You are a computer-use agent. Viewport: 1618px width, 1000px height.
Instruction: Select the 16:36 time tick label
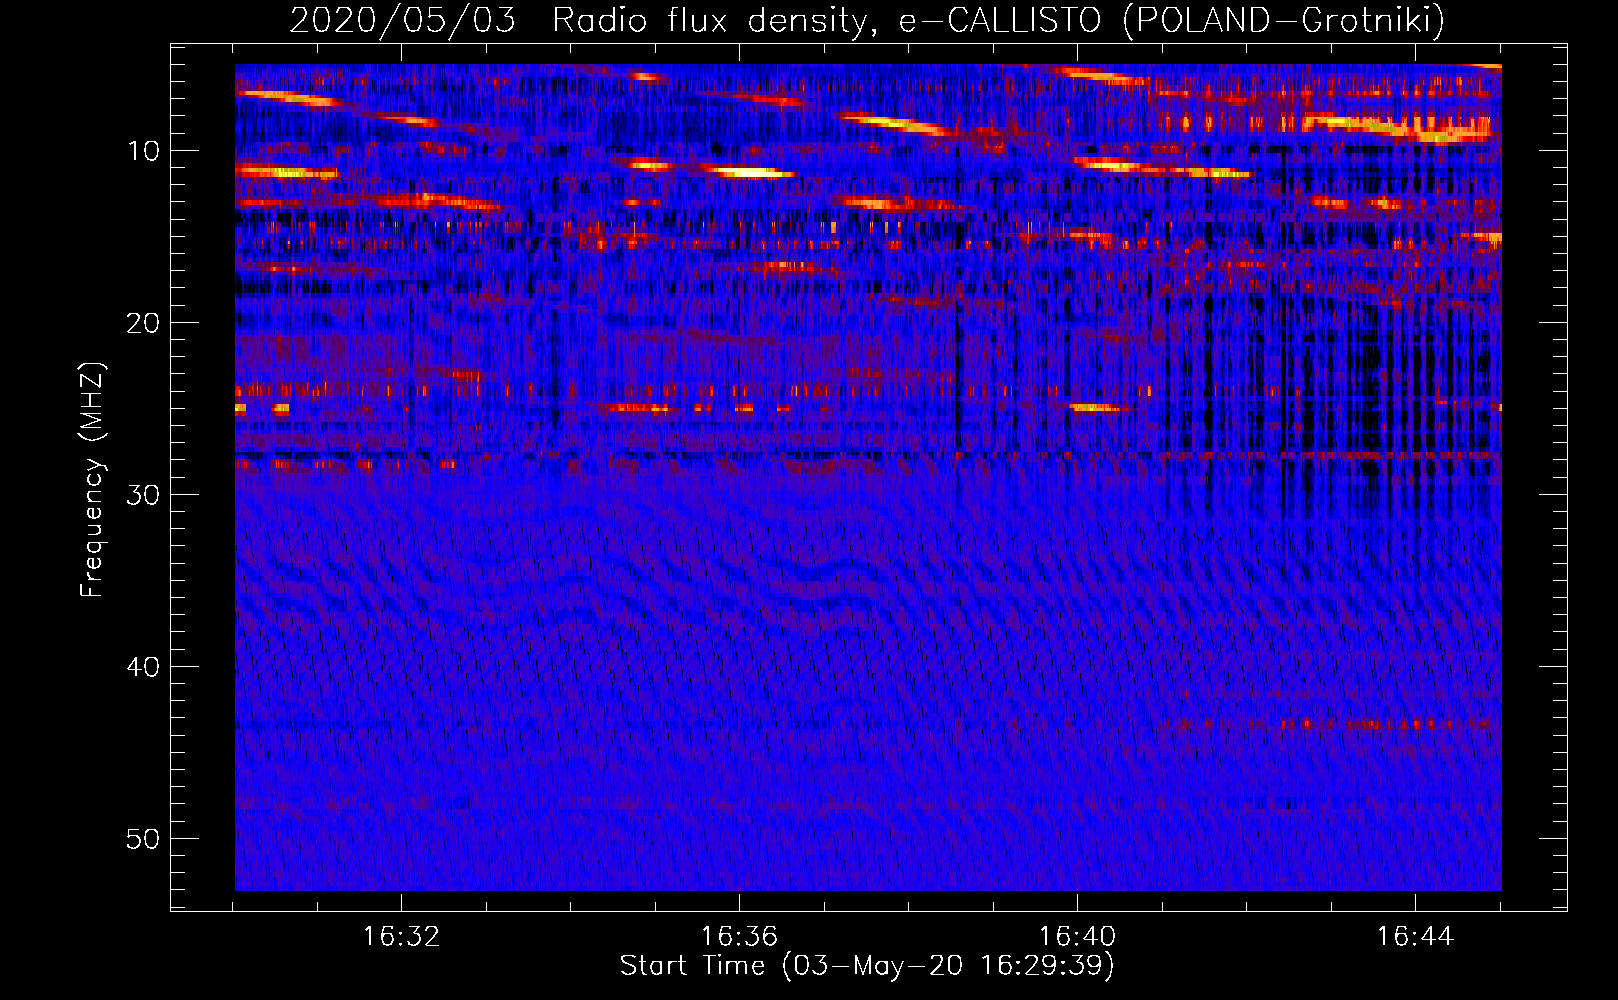[x=739, y=936]
